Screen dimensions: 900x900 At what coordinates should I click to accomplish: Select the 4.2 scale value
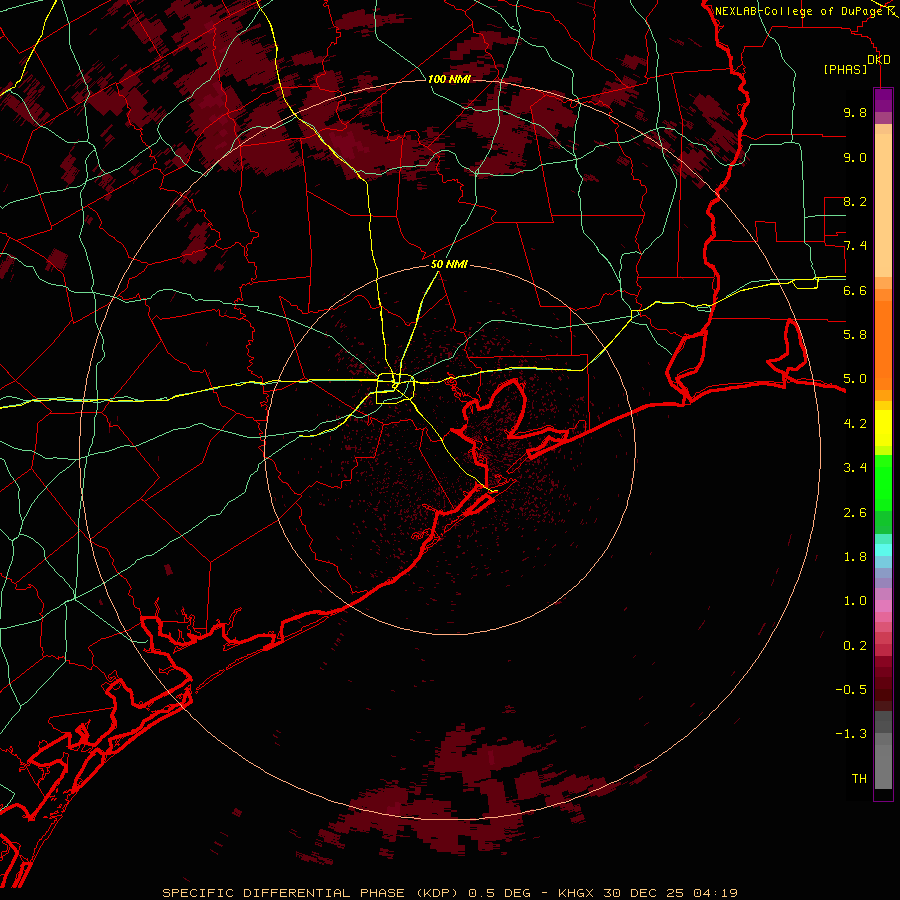[x=855, y=424]
